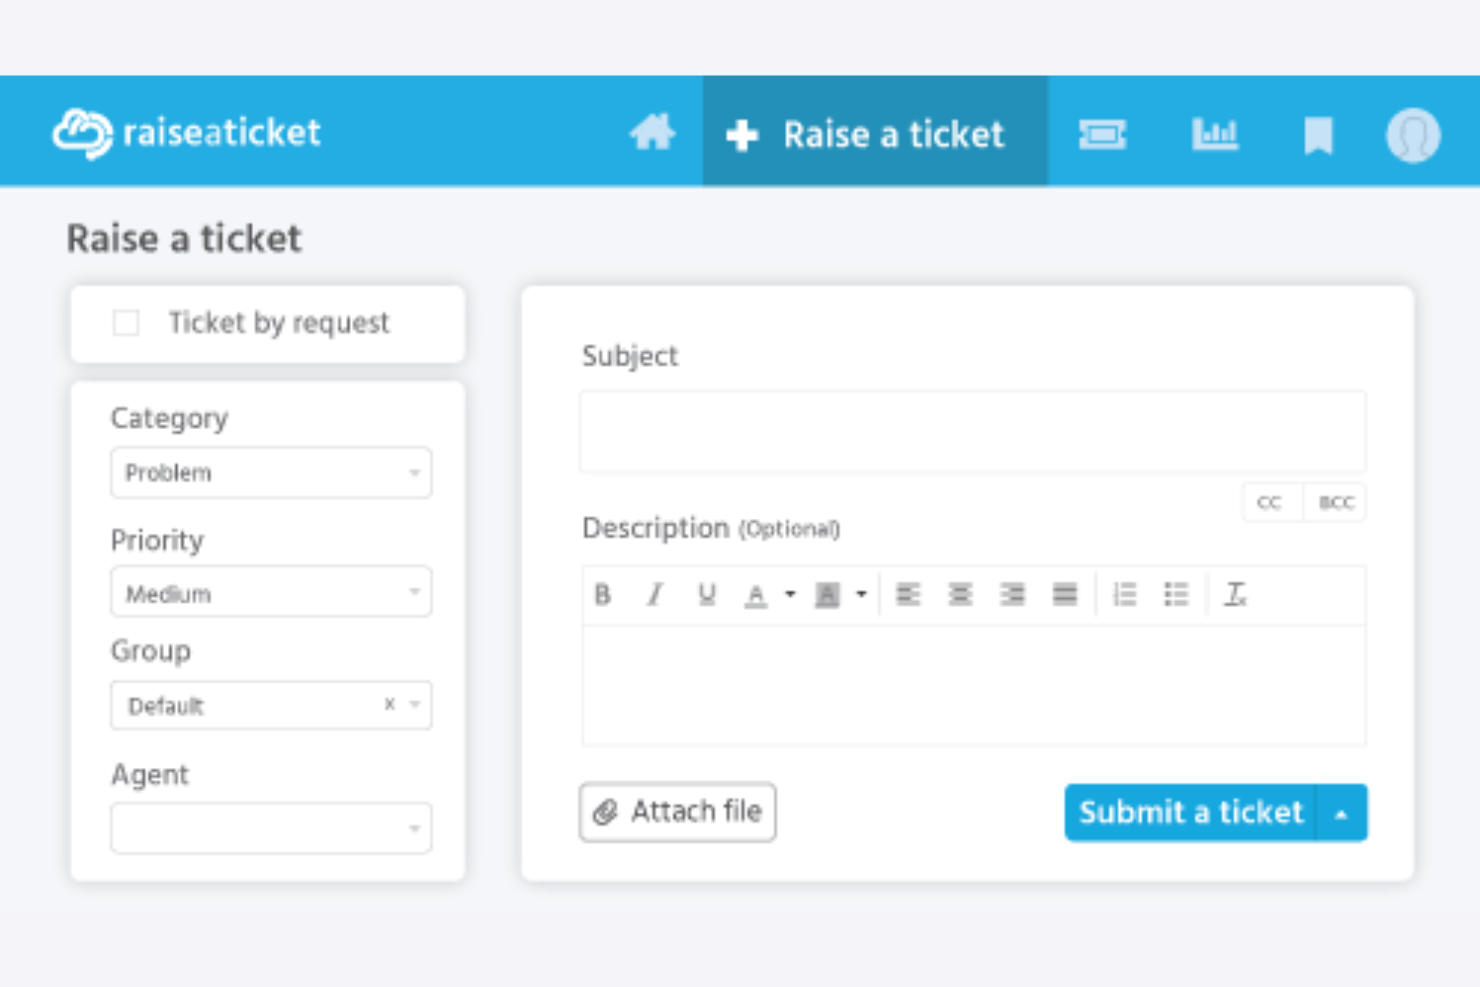Open the Category dropdown showing Problem
Image resolution: width=1480 pixels, height=987 pixels.
(x=270, y=472)
